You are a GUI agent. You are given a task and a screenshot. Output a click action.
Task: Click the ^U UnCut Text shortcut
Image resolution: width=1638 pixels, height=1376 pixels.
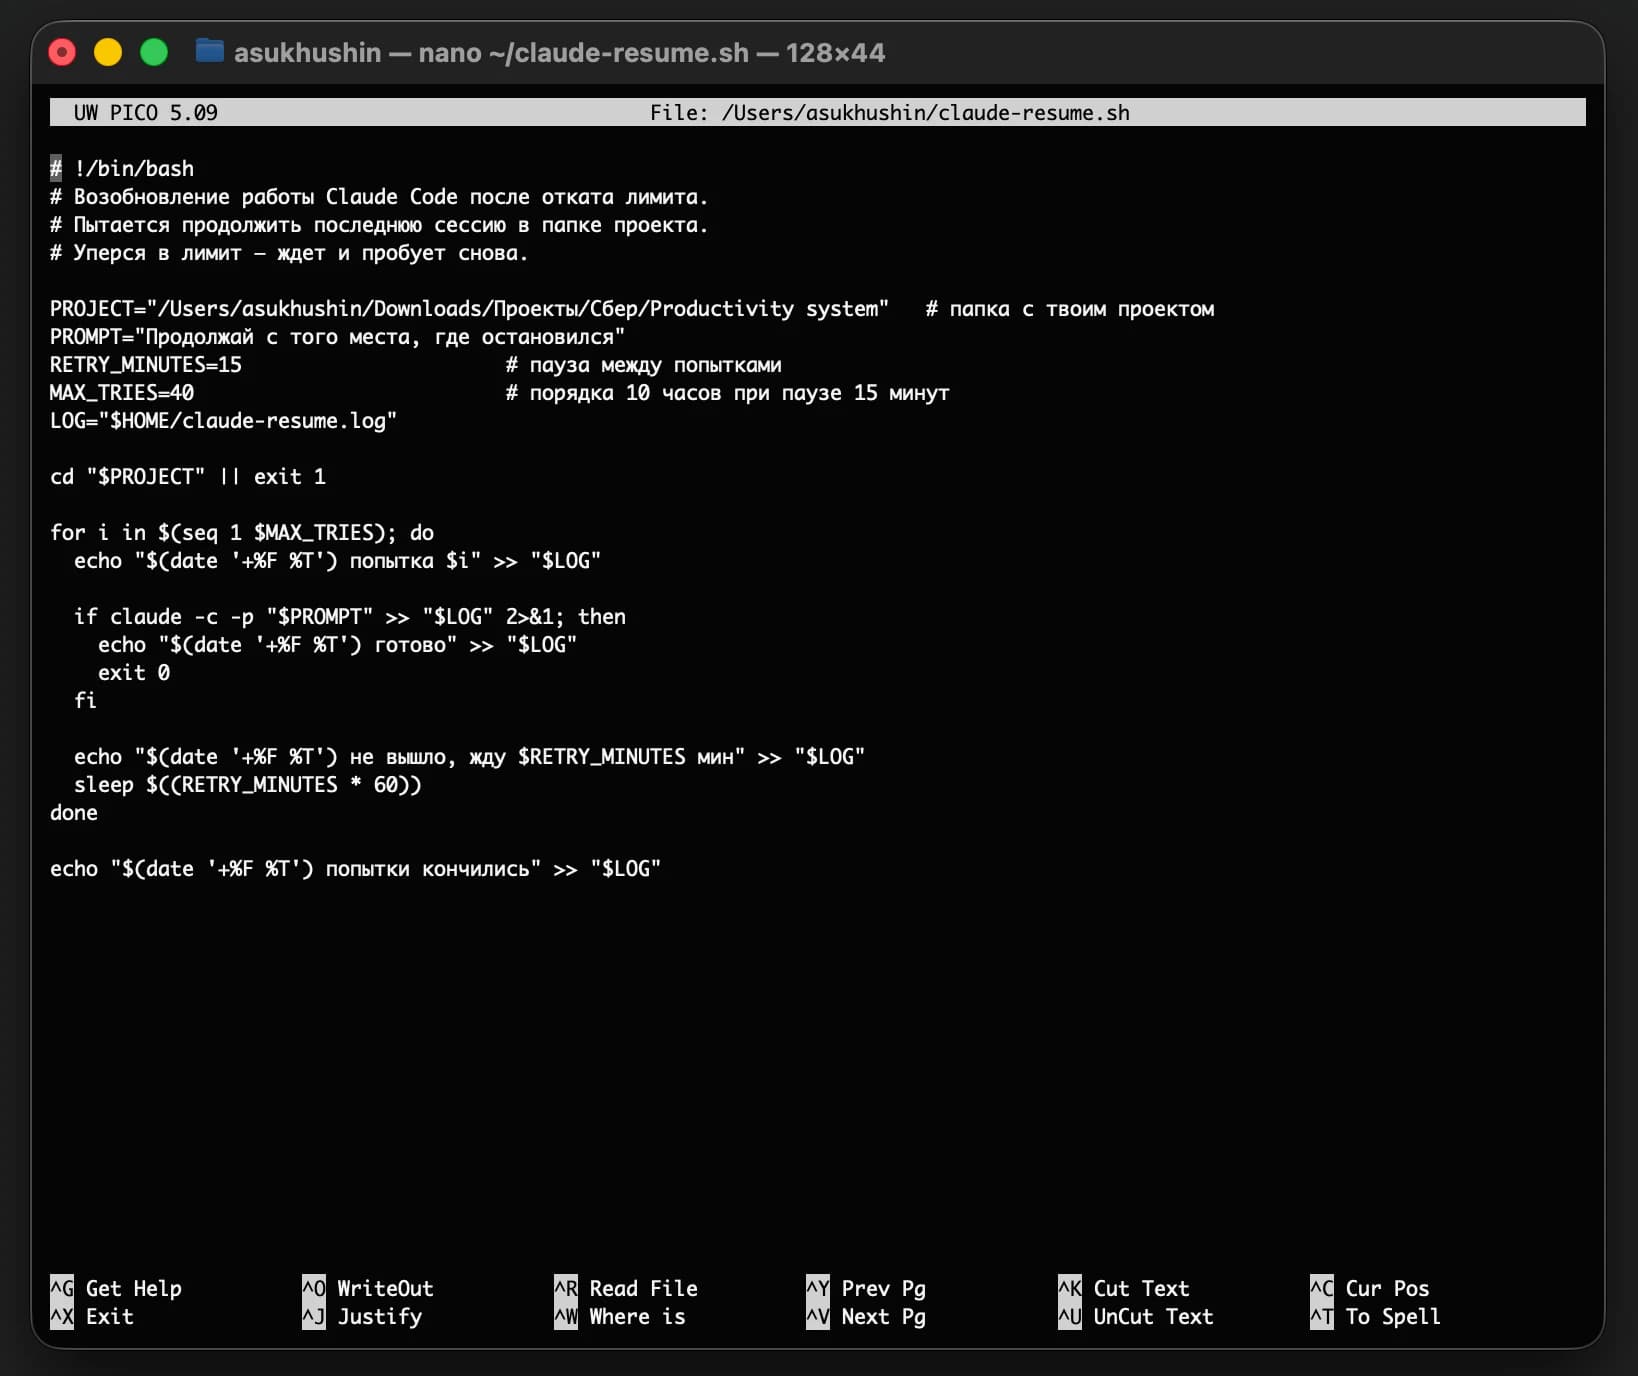pos(1136,1316)
